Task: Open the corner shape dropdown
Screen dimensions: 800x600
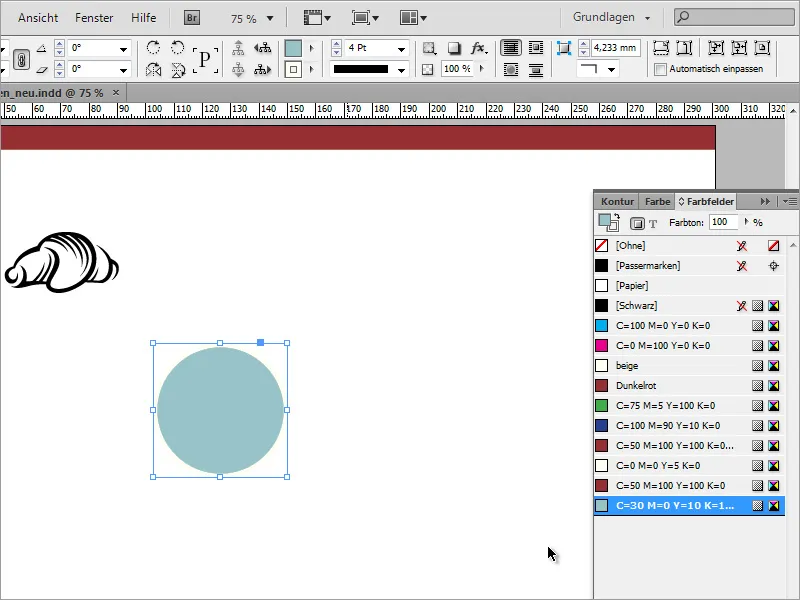Action: [x=611, y=69]
